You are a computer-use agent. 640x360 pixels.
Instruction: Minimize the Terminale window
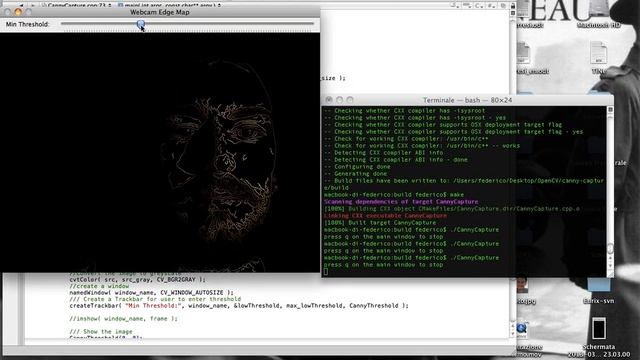coord(339,100)
